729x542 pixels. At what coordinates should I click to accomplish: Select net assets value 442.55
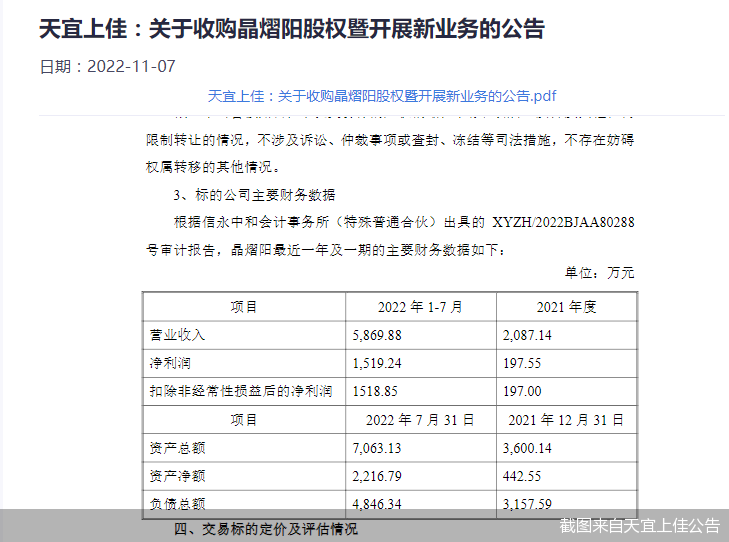tap(522, 476)
